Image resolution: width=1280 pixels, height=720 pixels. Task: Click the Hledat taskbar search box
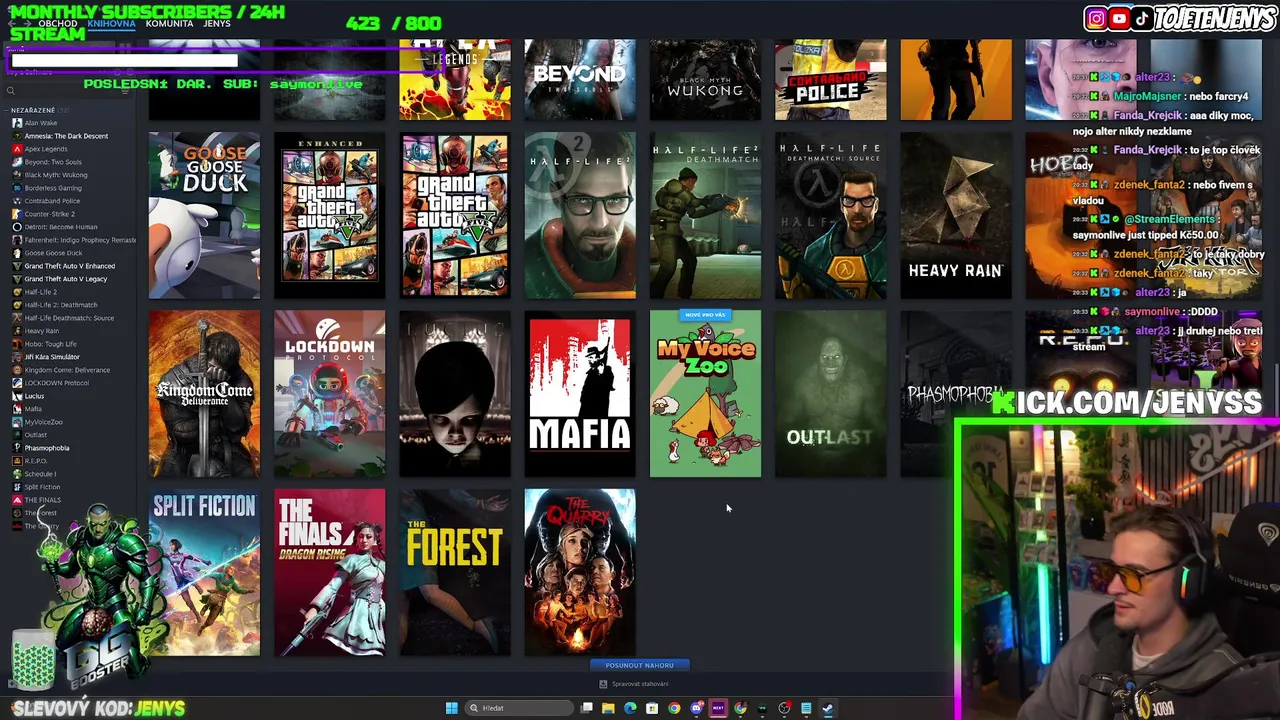pyautogui.click(x=520, y=708)
